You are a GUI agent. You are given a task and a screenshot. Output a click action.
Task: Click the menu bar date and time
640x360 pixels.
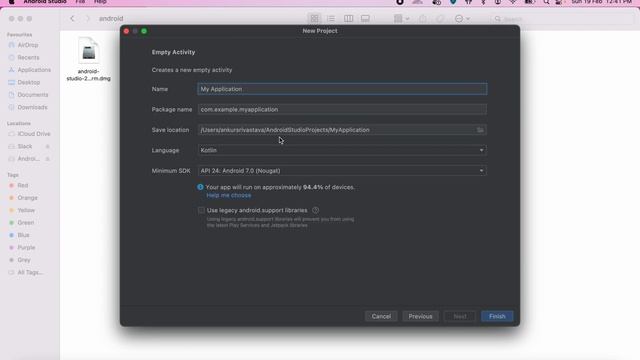(x=602, y=2)
